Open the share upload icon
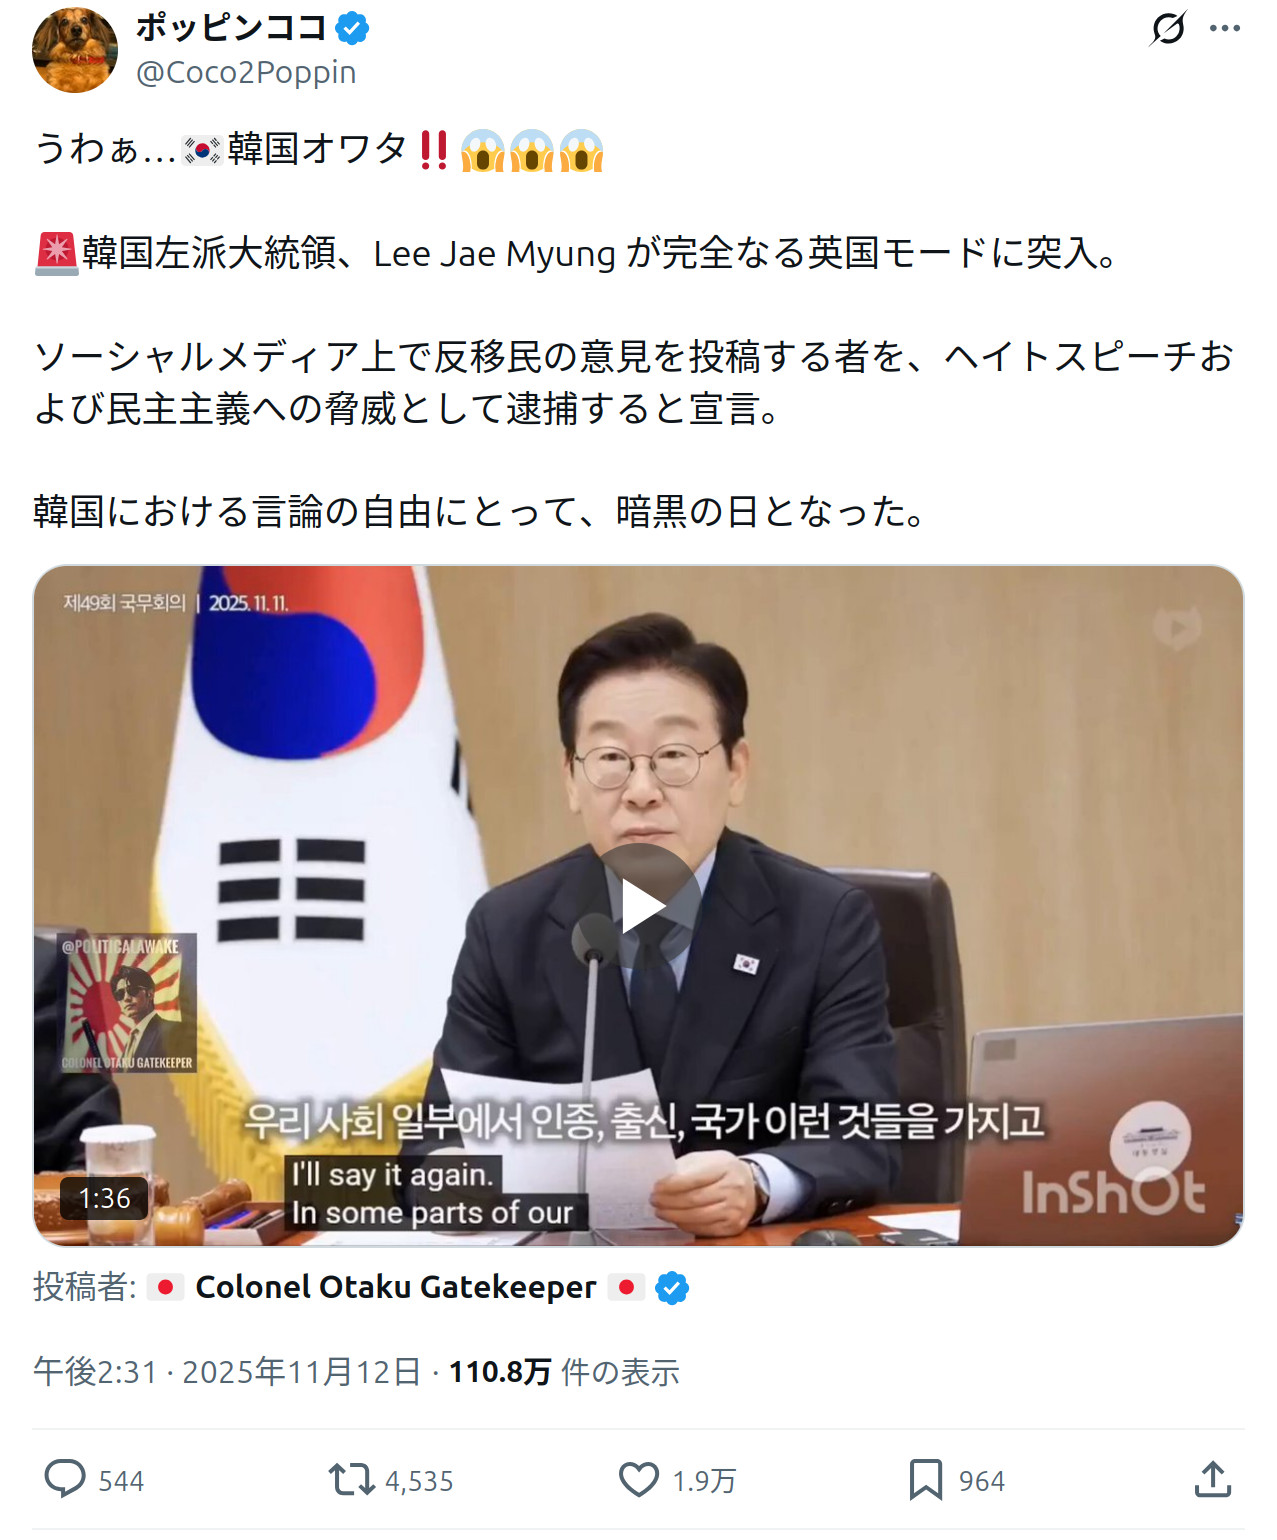Viewport: 1277px width, 1540px height. click(1213, 1479)
